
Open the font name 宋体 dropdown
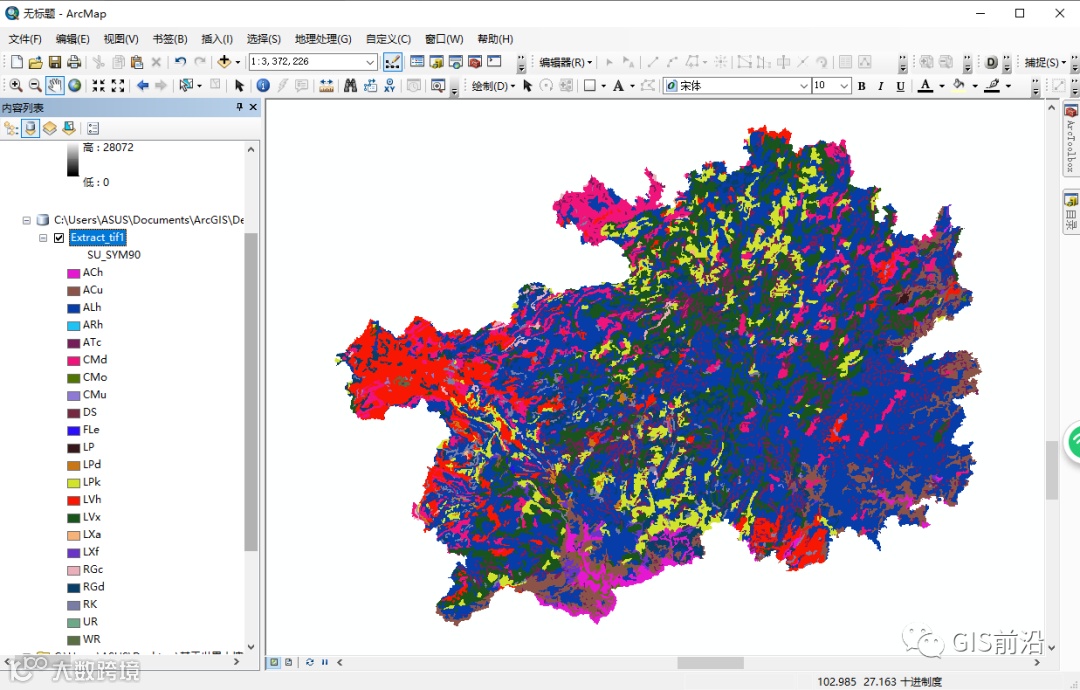(803, 86)
